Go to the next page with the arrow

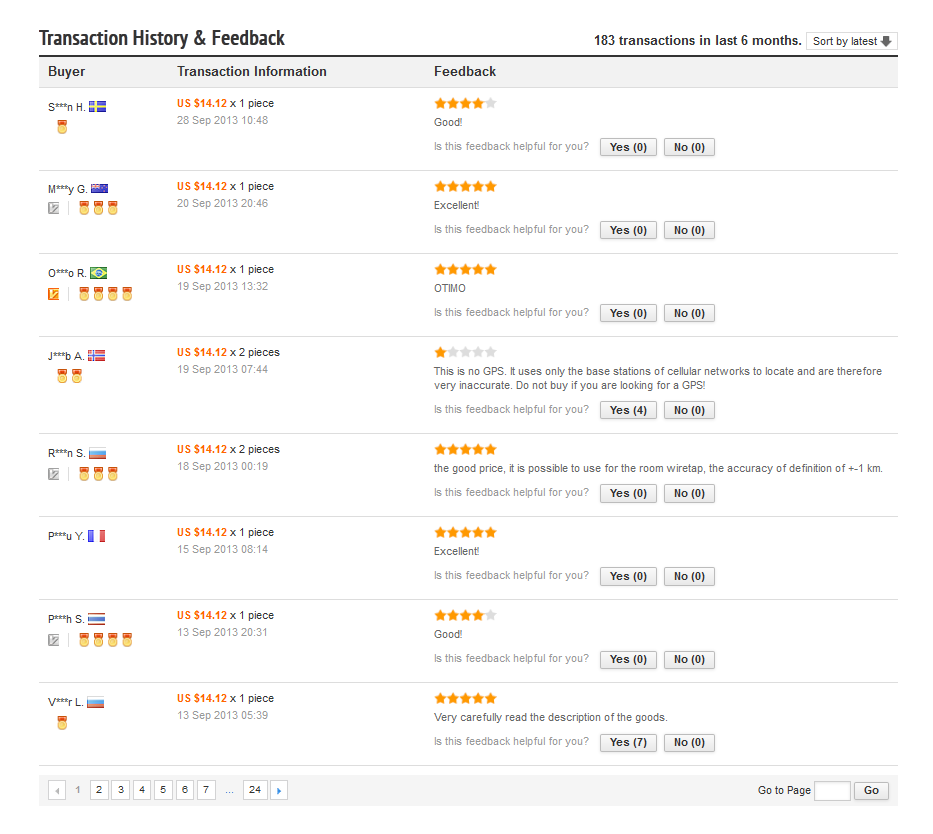click(x=279, y=791)
